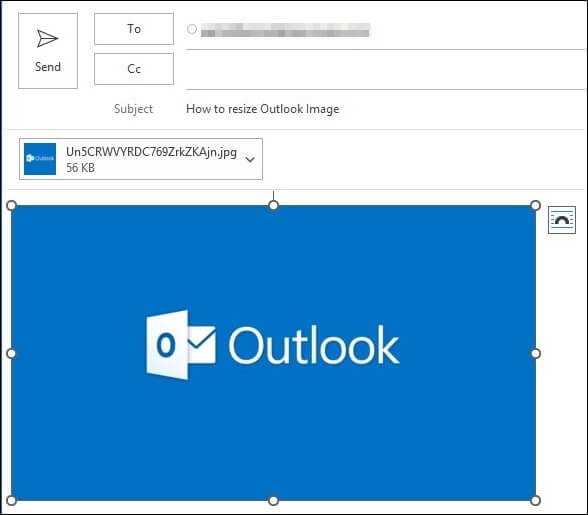Click the blurred recipient name in To line
Viewport: 588px width, 515px height.
coord(285,30)
